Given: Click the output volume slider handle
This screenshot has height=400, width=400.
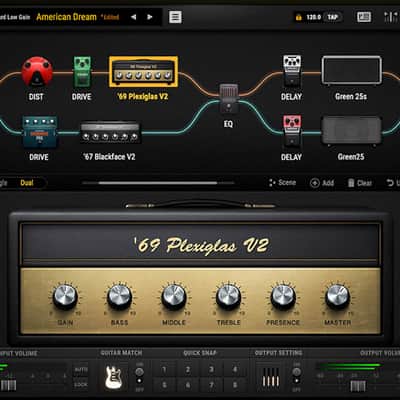Looking at the screenshot, I should [358, 386].
